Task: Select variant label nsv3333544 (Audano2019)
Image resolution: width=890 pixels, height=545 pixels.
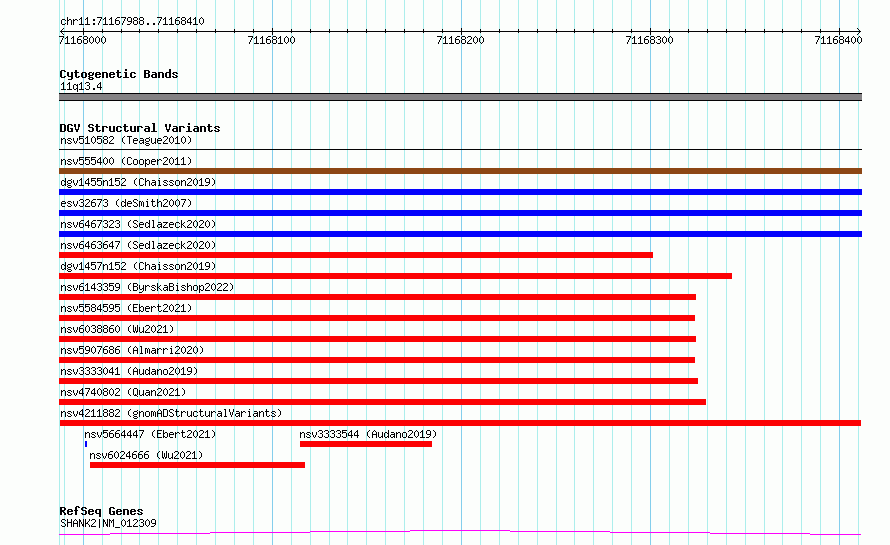Action: [368, 434]
